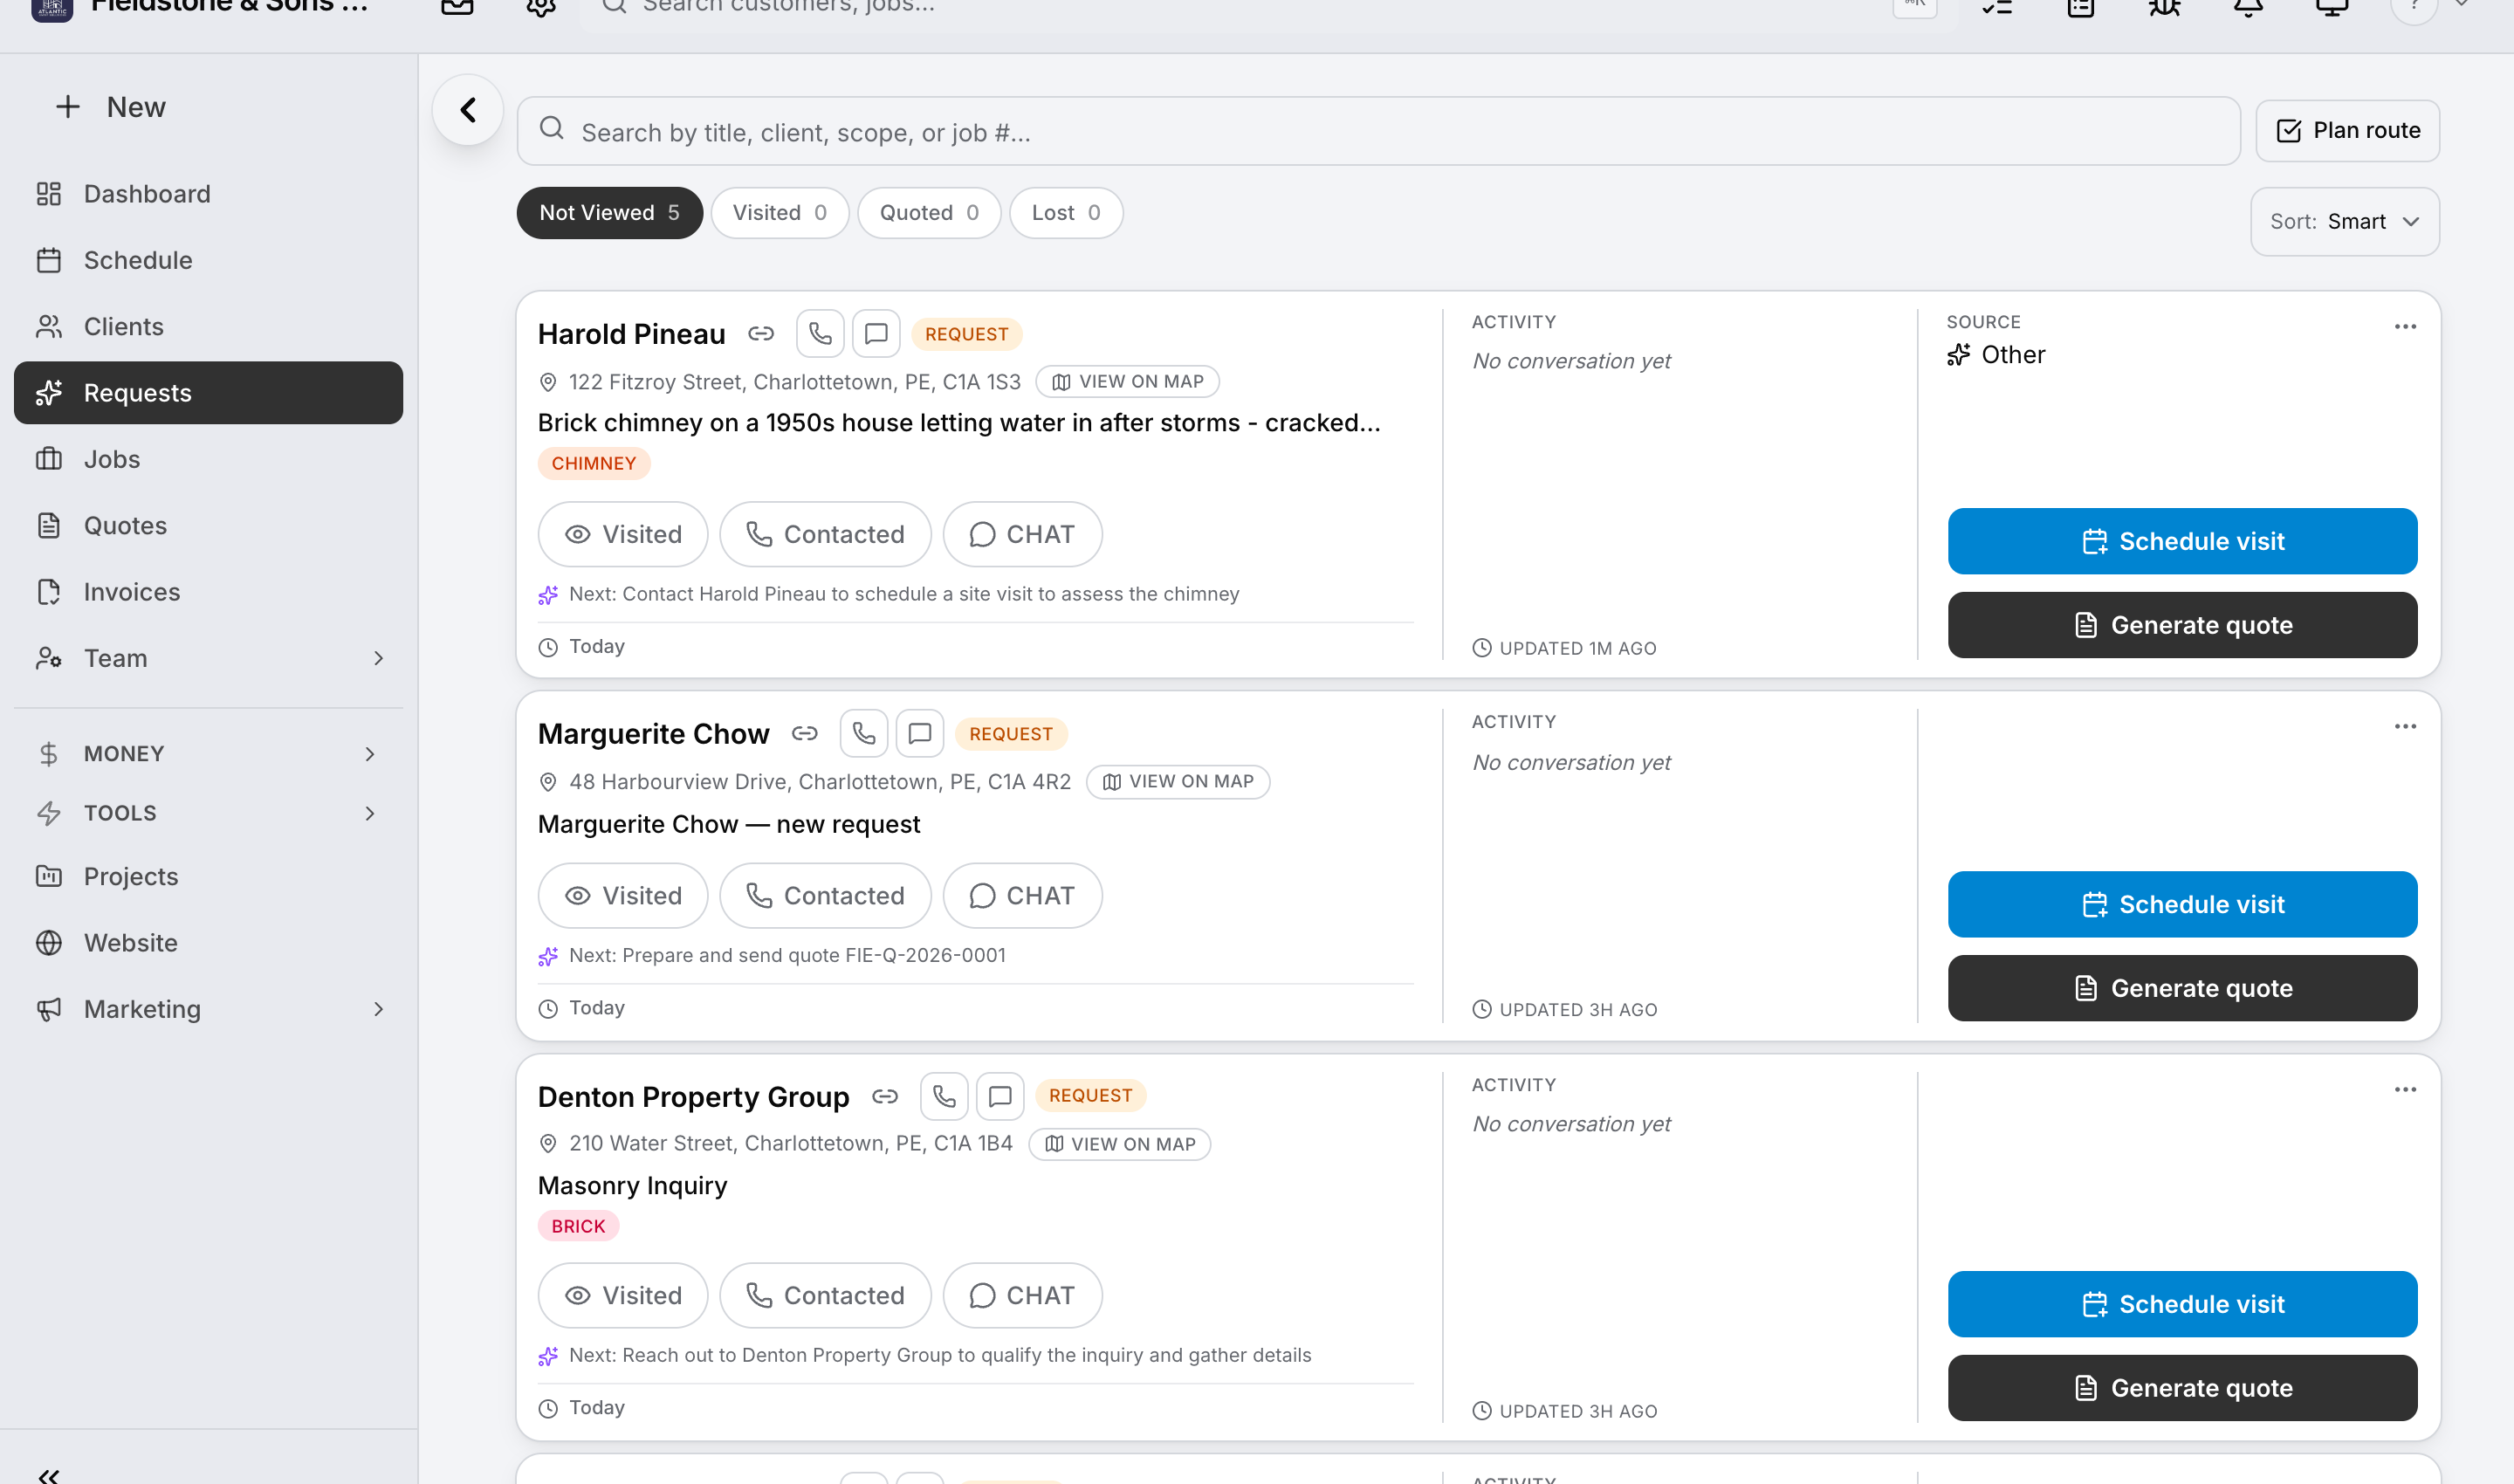2514x1484 pixels.
Task: Open Jobs in the sidebar
Action: click(208, 459)
